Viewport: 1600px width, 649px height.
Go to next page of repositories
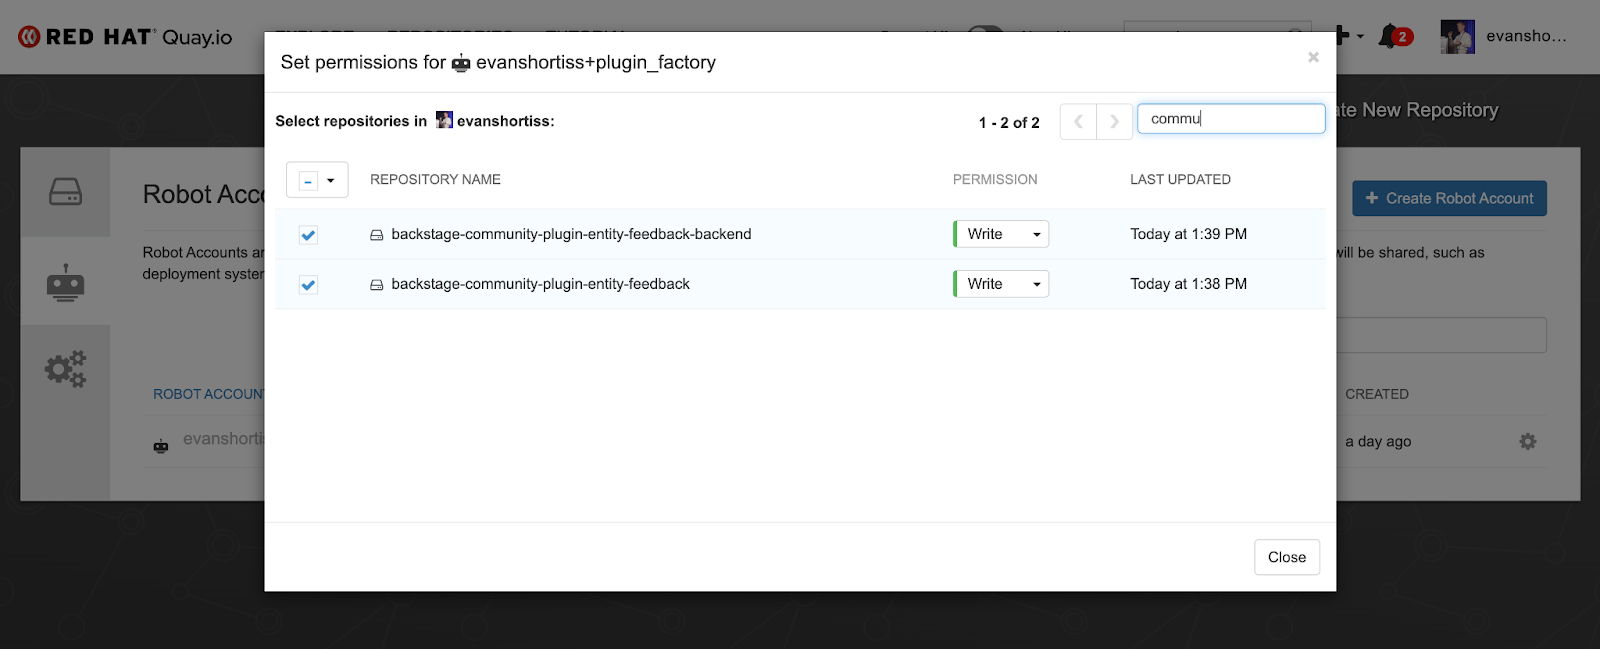point(1114,122)
